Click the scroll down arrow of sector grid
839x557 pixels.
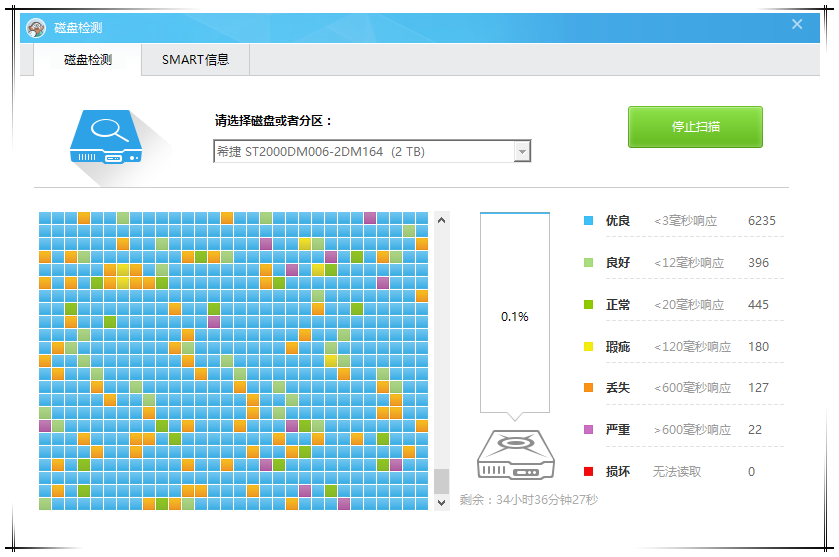(442, 503)
